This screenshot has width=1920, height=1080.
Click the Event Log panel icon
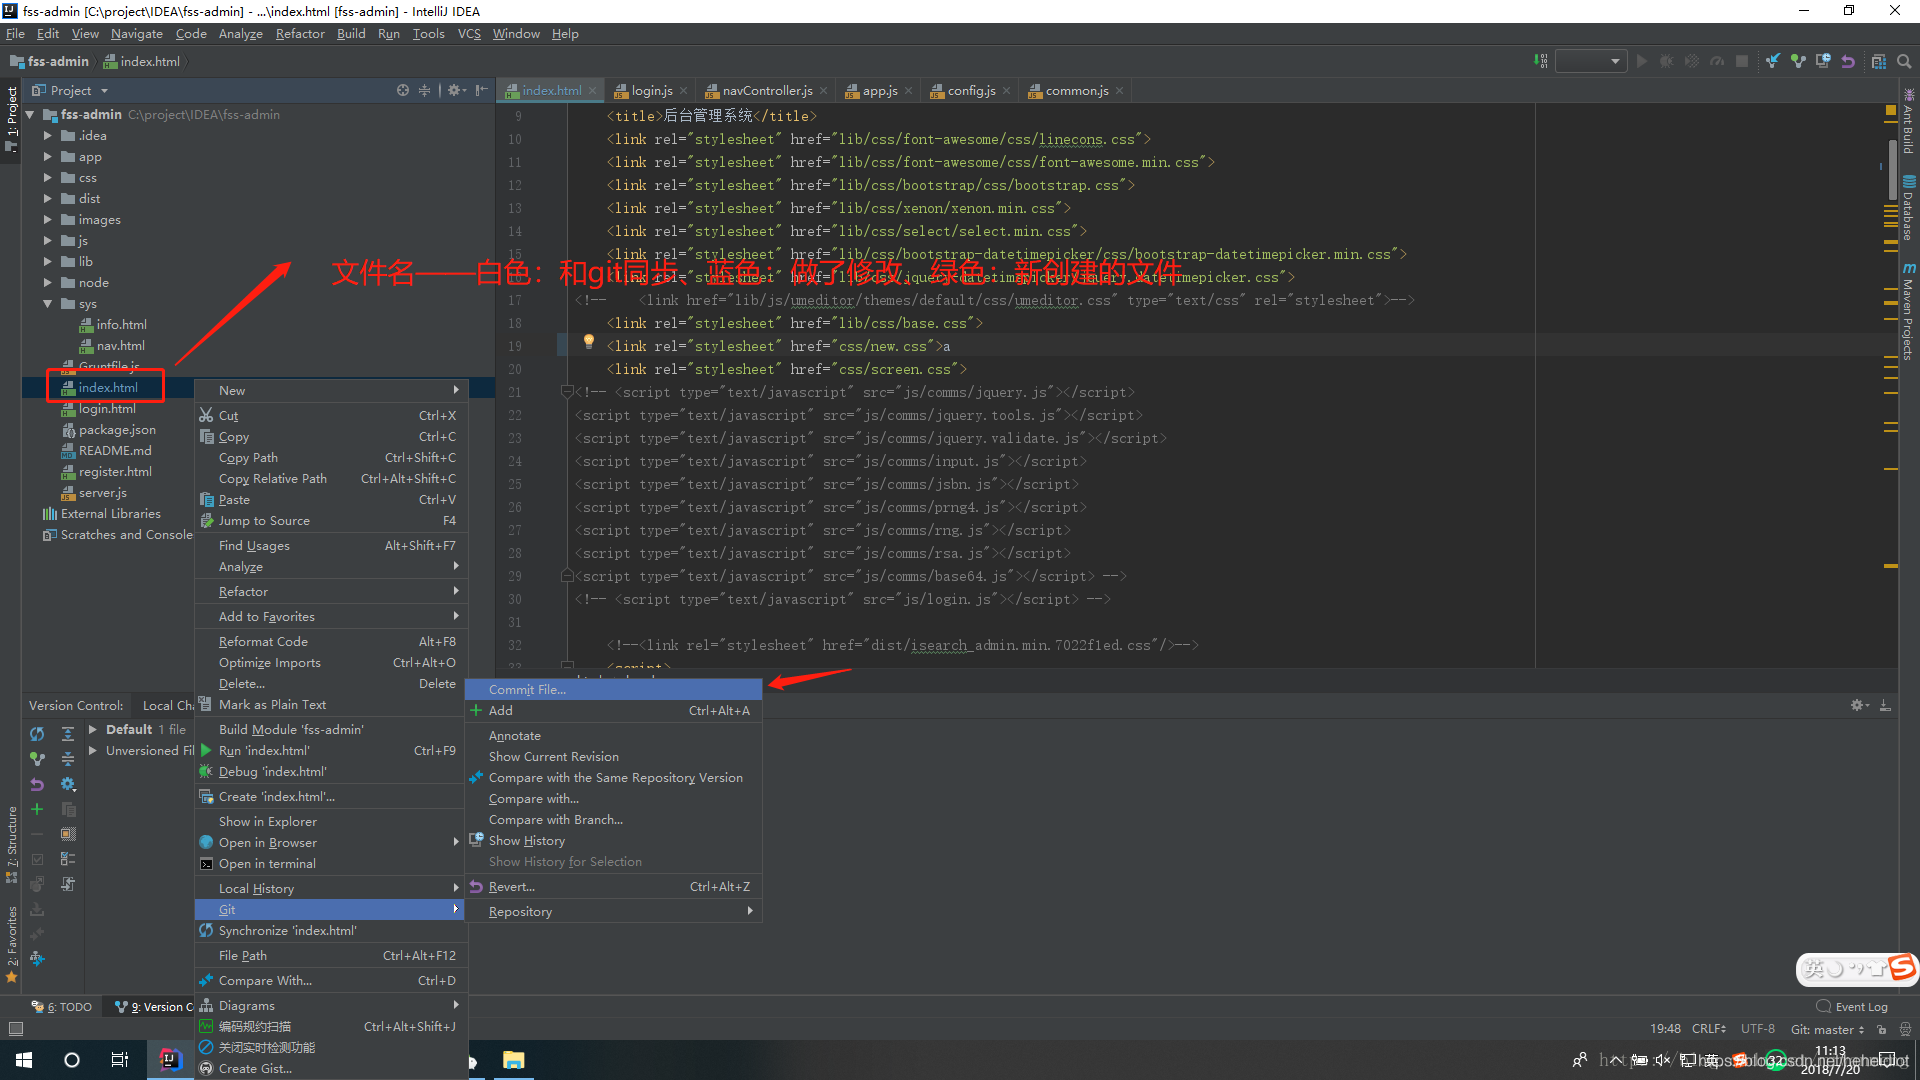tap(1826, 1005)
